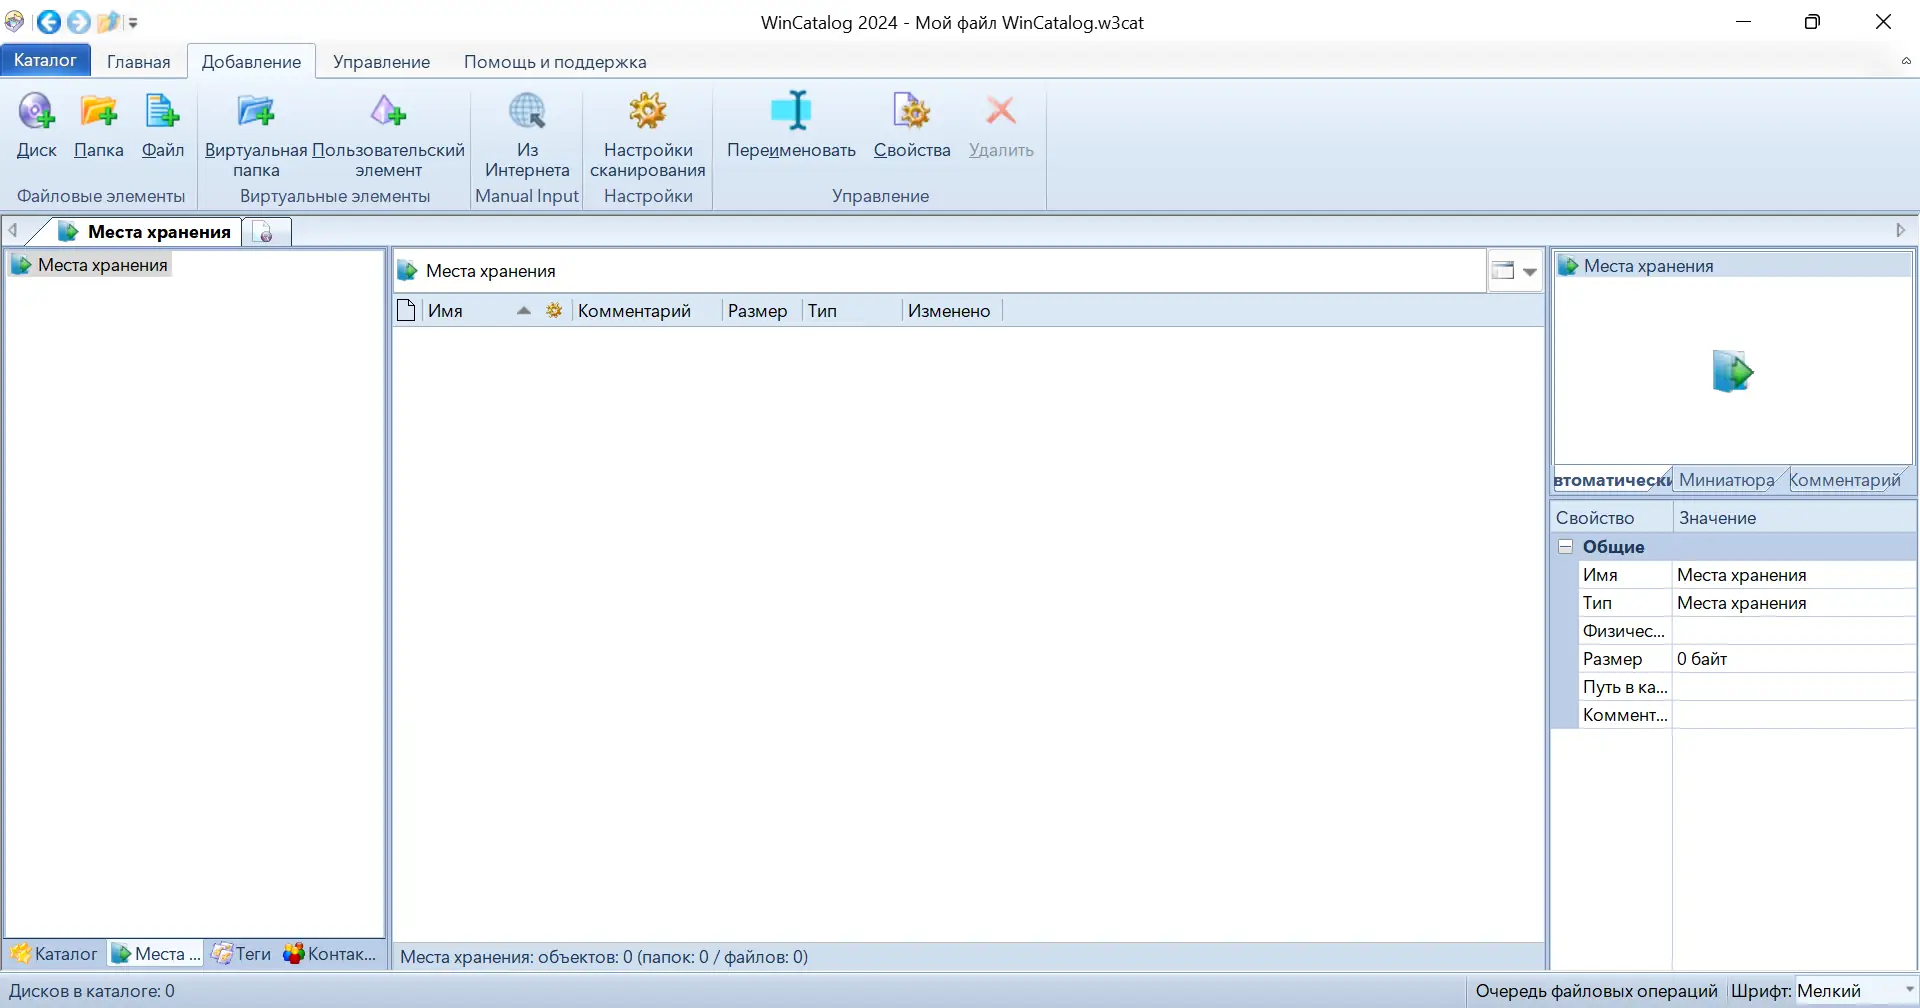Open the Свойства properties icon
This screenshot has width=1920, height=1008.
tap(912, 112)
